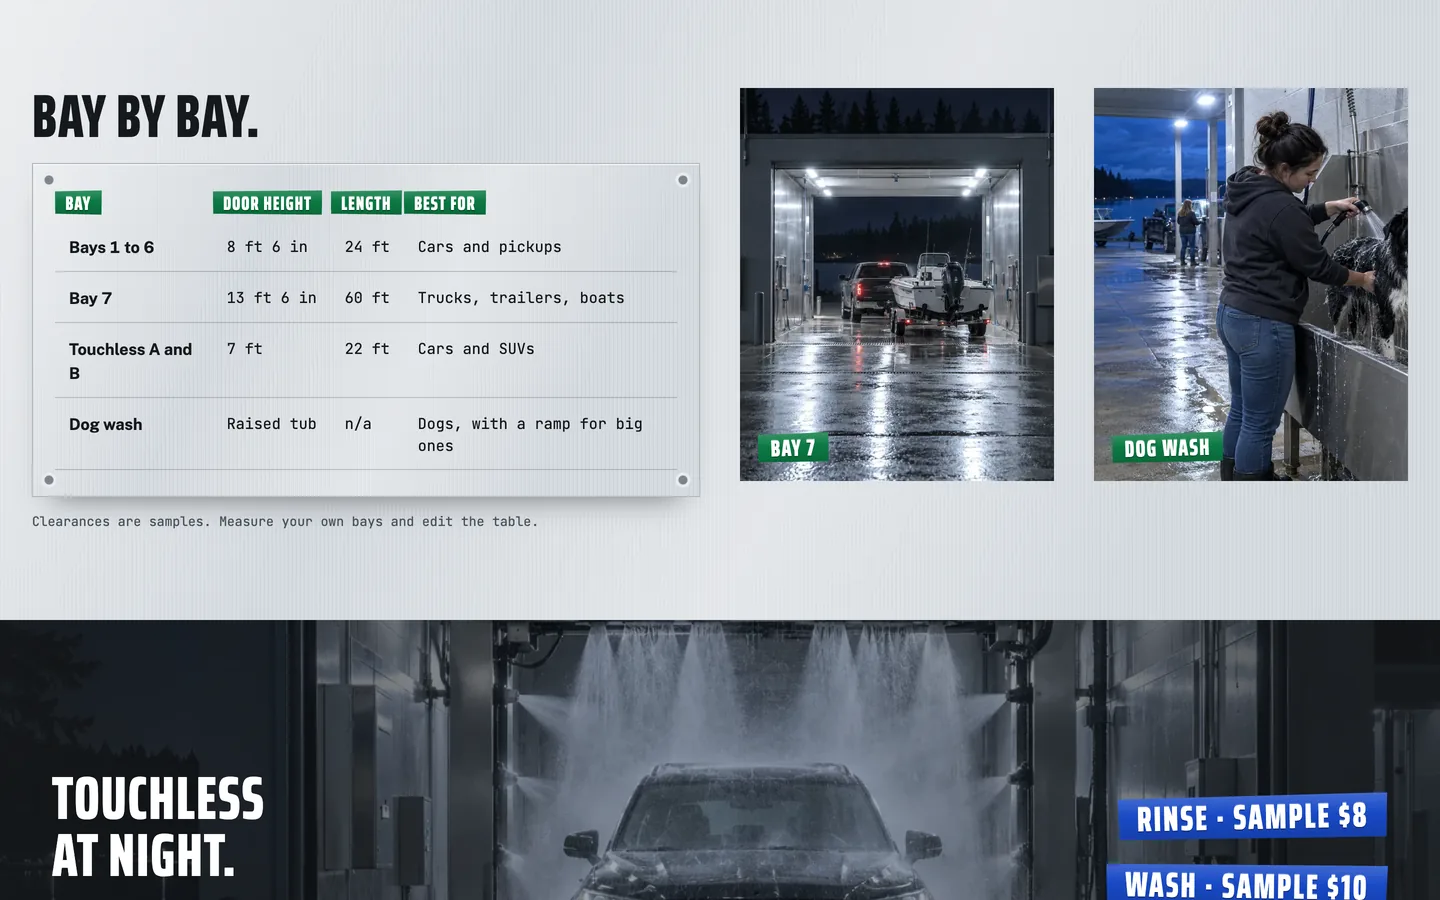Click the TOUCHLESS AT NIGHT heading

[x=158, y=827]
